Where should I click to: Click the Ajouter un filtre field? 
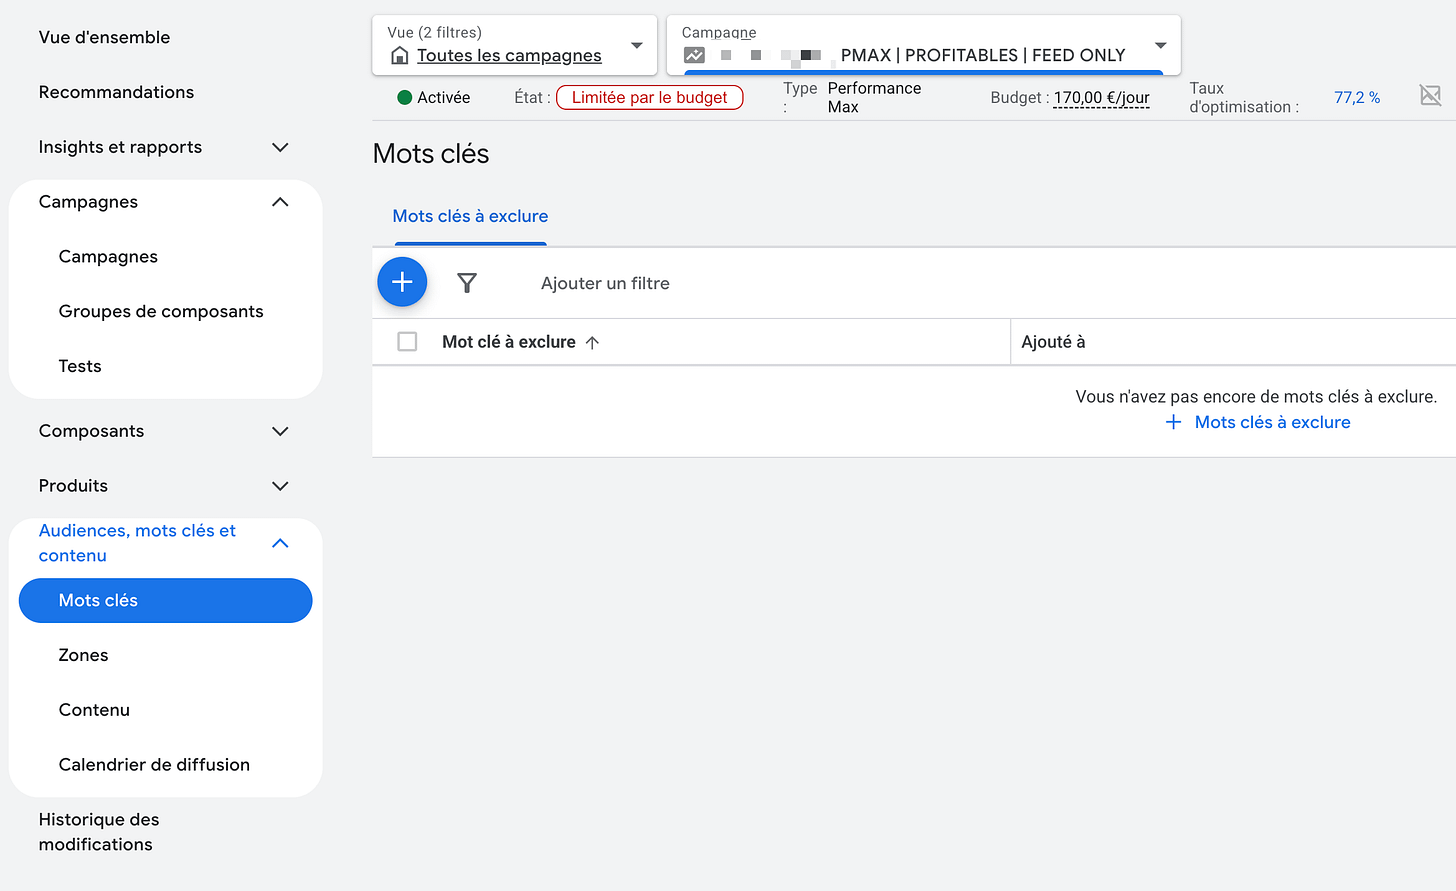(x=605, y=283)
